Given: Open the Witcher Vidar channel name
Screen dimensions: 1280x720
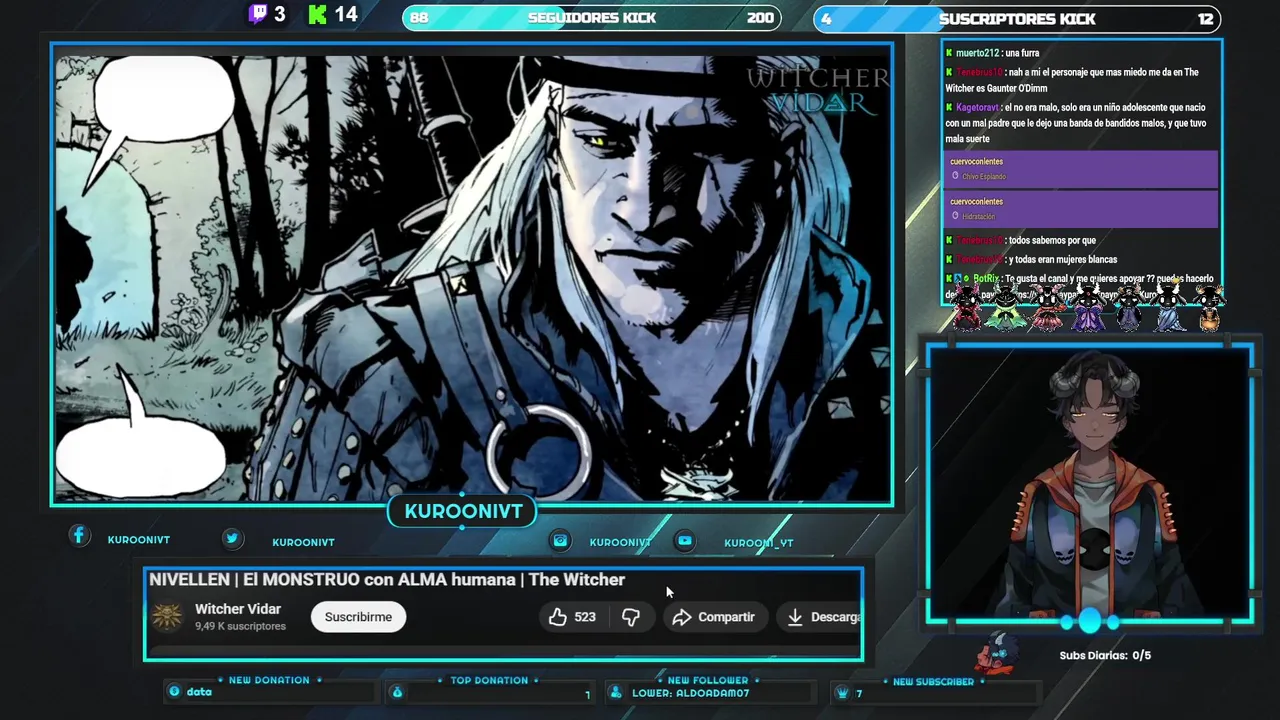Looking at the screenshot, I should [238, 609].
